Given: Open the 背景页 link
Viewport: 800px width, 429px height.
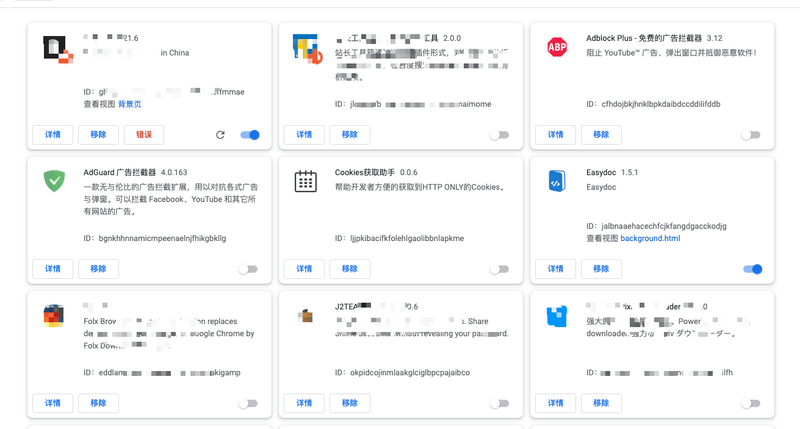Looking at the screenshot, I should pos(130,104).
